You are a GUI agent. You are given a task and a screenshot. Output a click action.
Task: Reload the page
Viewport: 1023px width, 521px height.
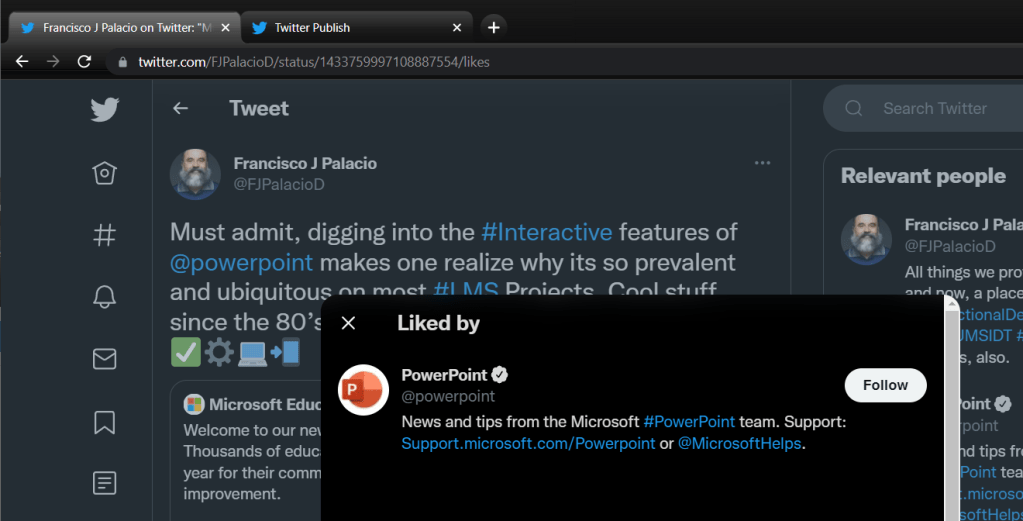tap(84, 62)
